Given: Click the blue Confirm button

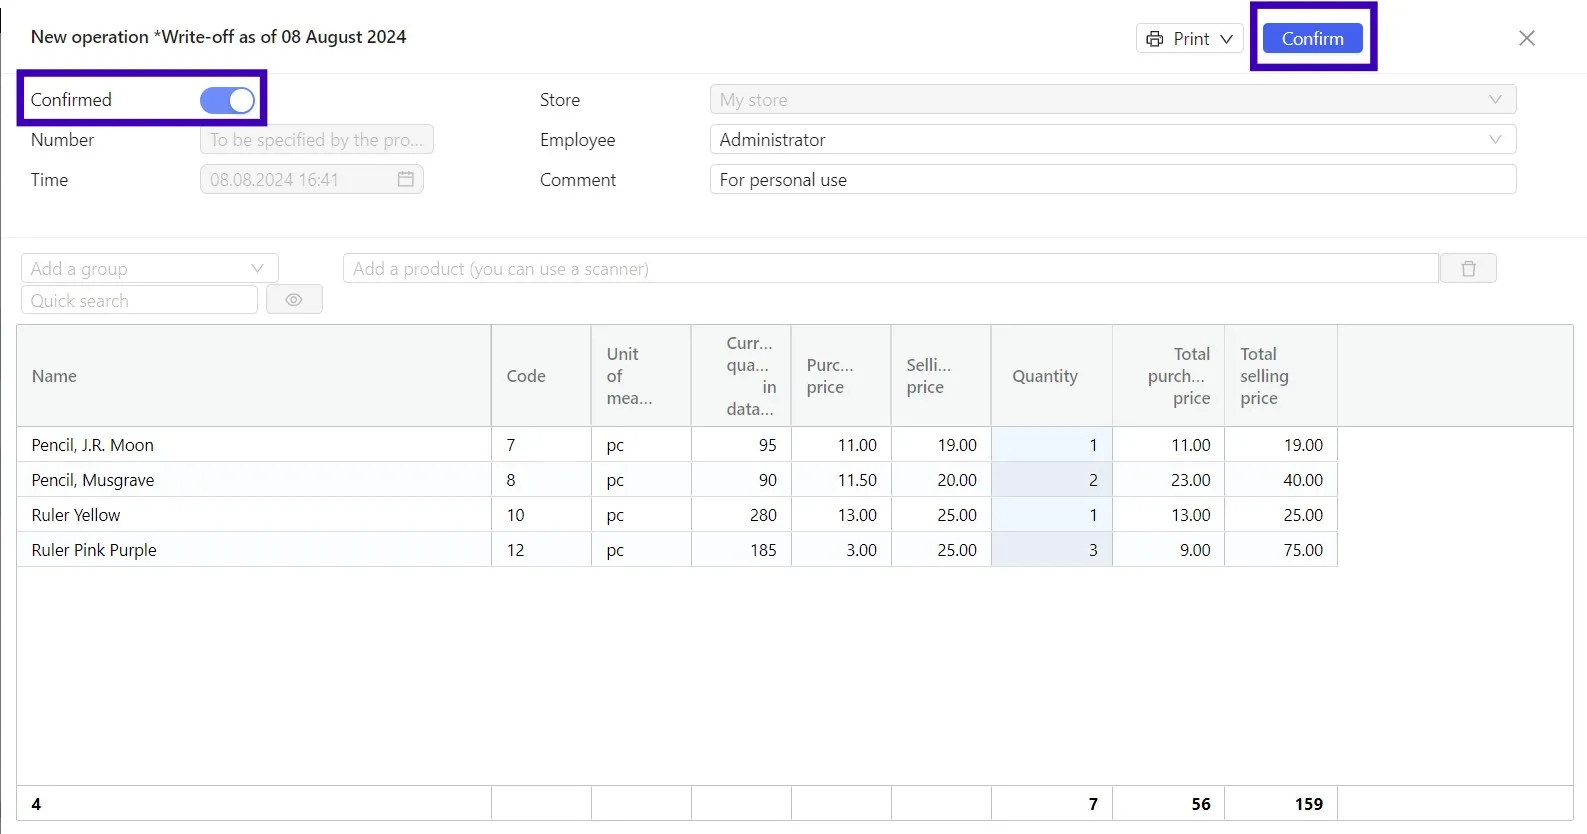Looking at the screenshot, I should 1313,38.
